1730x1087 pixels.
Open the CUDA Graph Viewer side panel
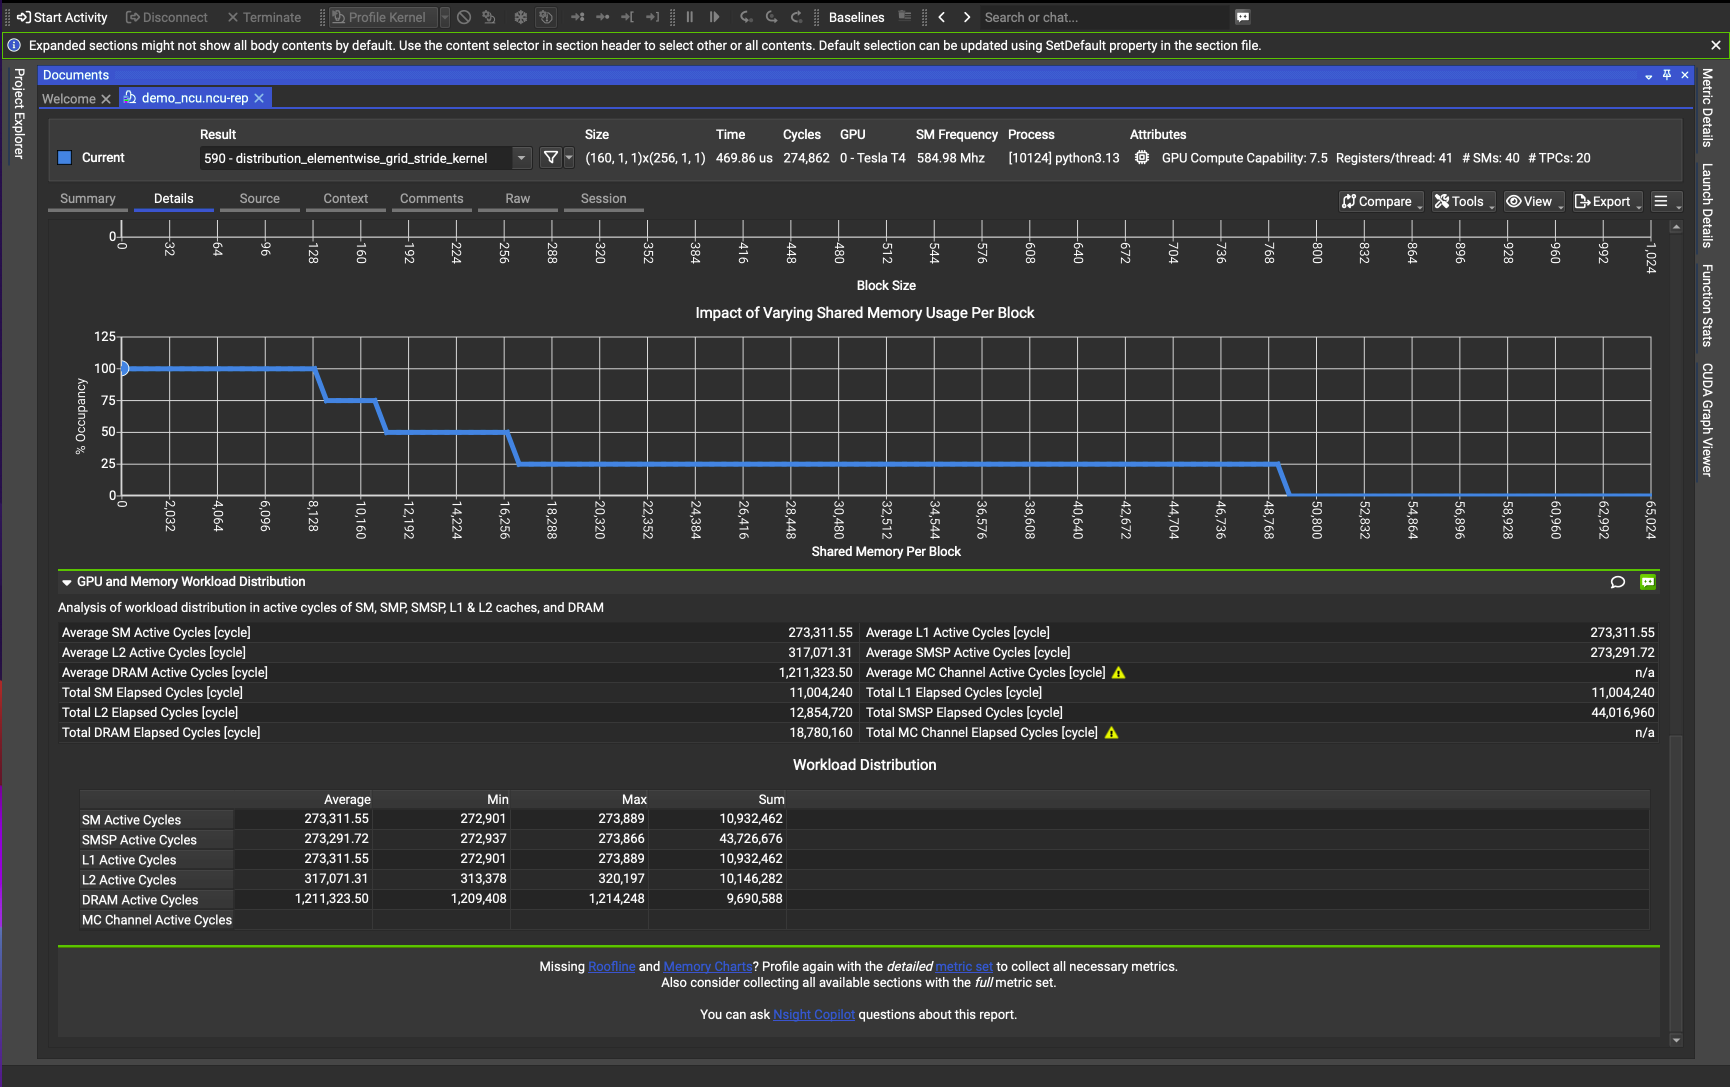(1708, 419)
